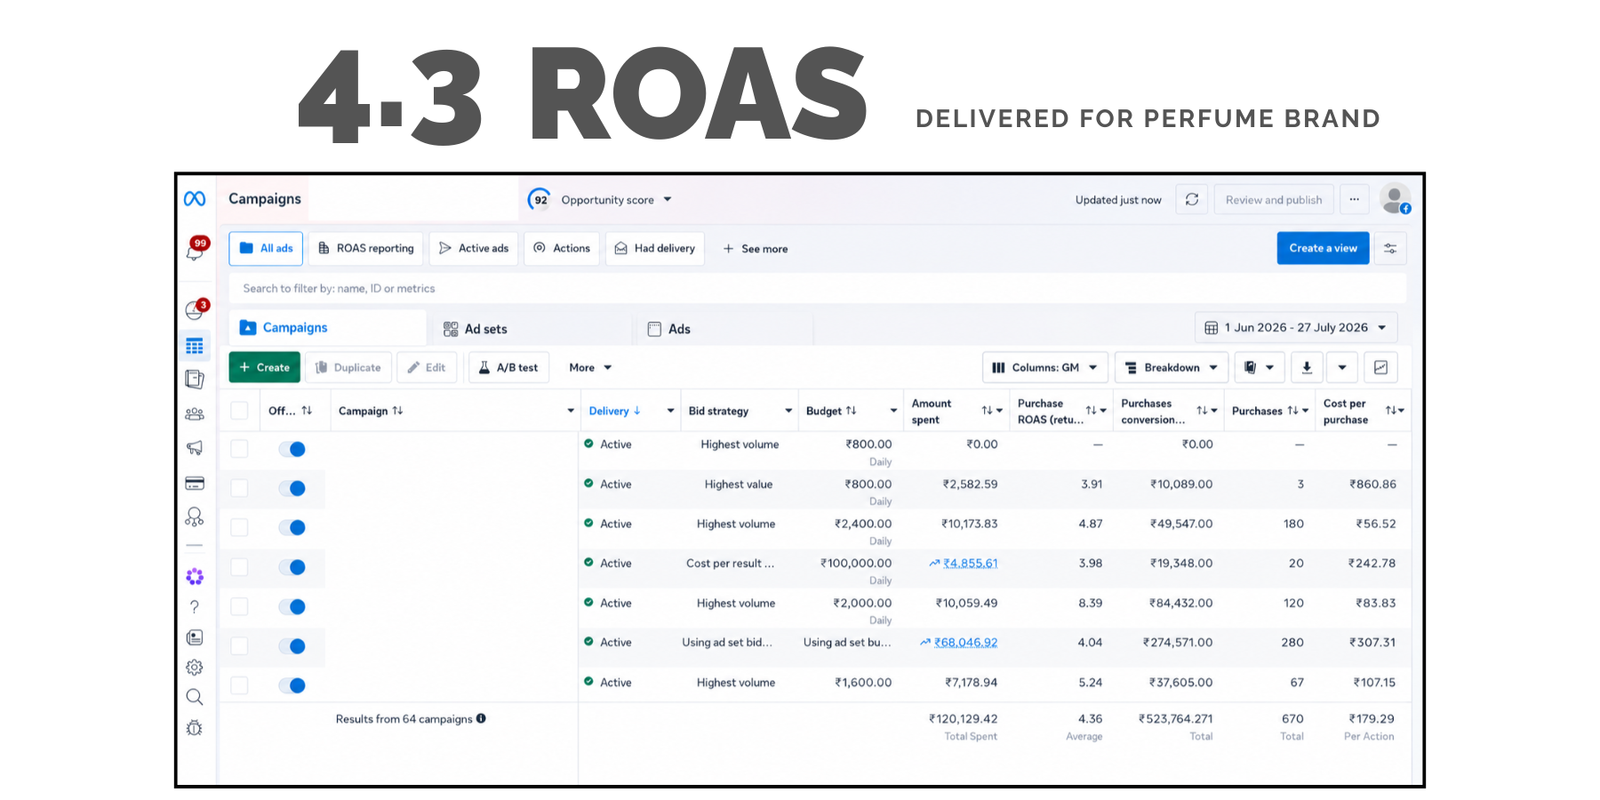Open the Settings gear in sidebar
Viewport: 1600px width, 800px height.
(195, 667)
